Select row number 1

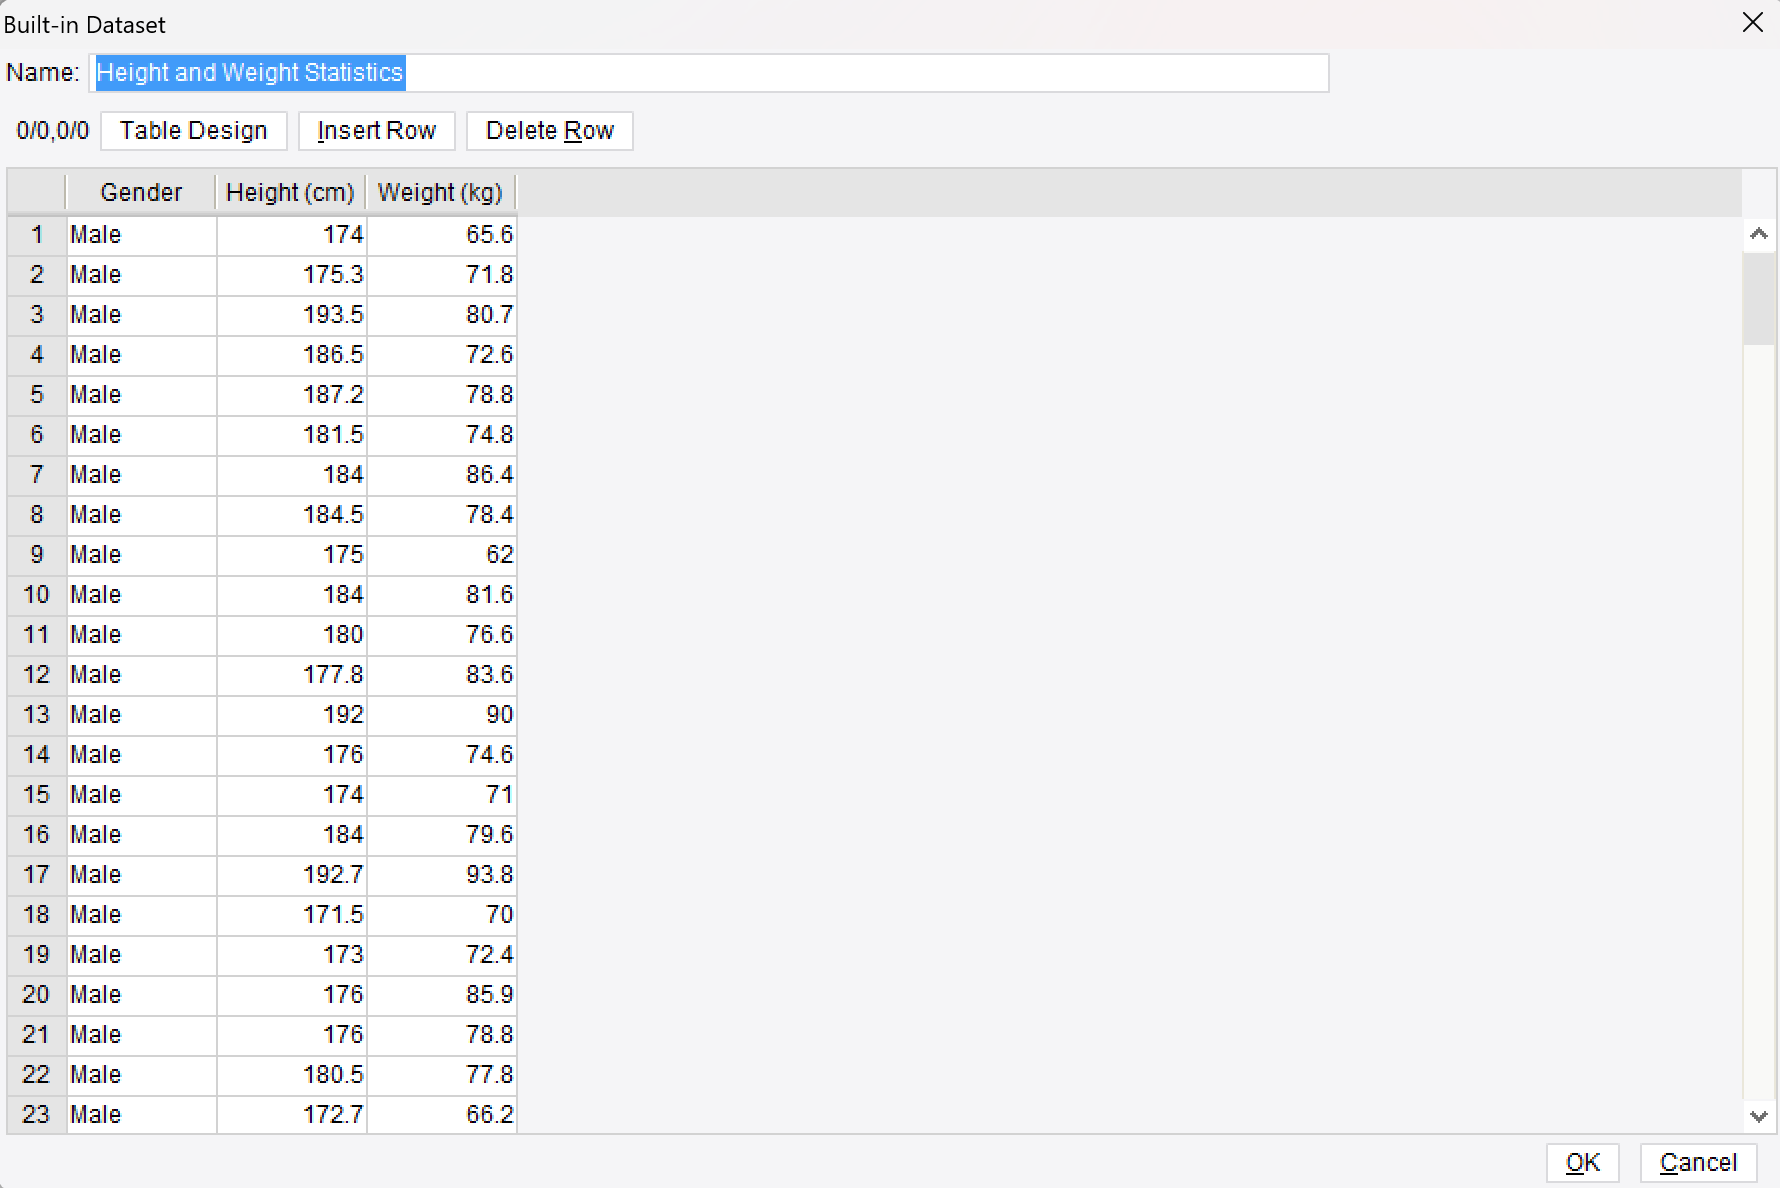click(x=36, y=234)
